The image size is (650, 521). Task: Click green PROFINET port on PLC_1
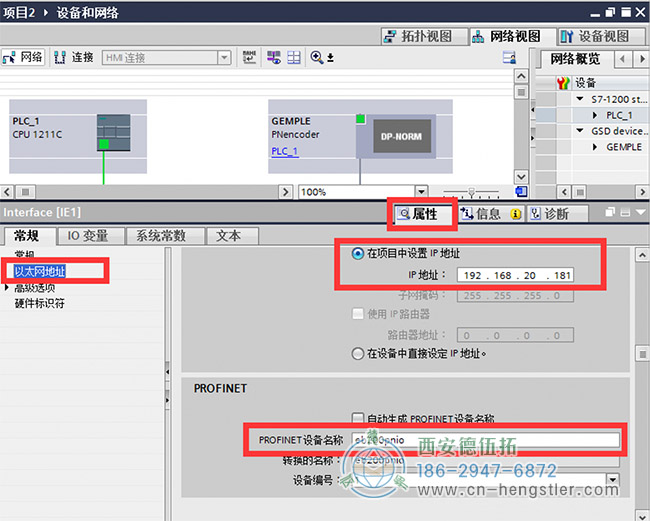pos(104,144)
